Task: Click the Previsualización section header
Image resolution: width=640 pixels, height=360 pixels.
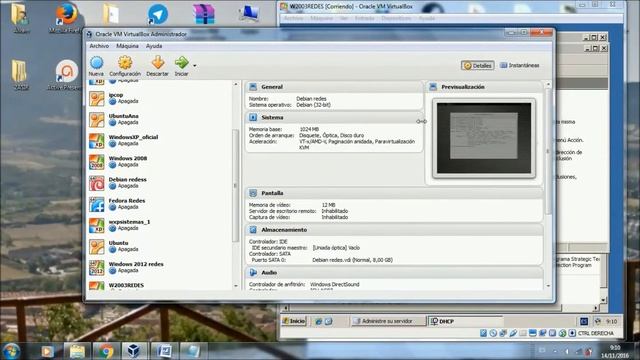Action: coord(484,87)
